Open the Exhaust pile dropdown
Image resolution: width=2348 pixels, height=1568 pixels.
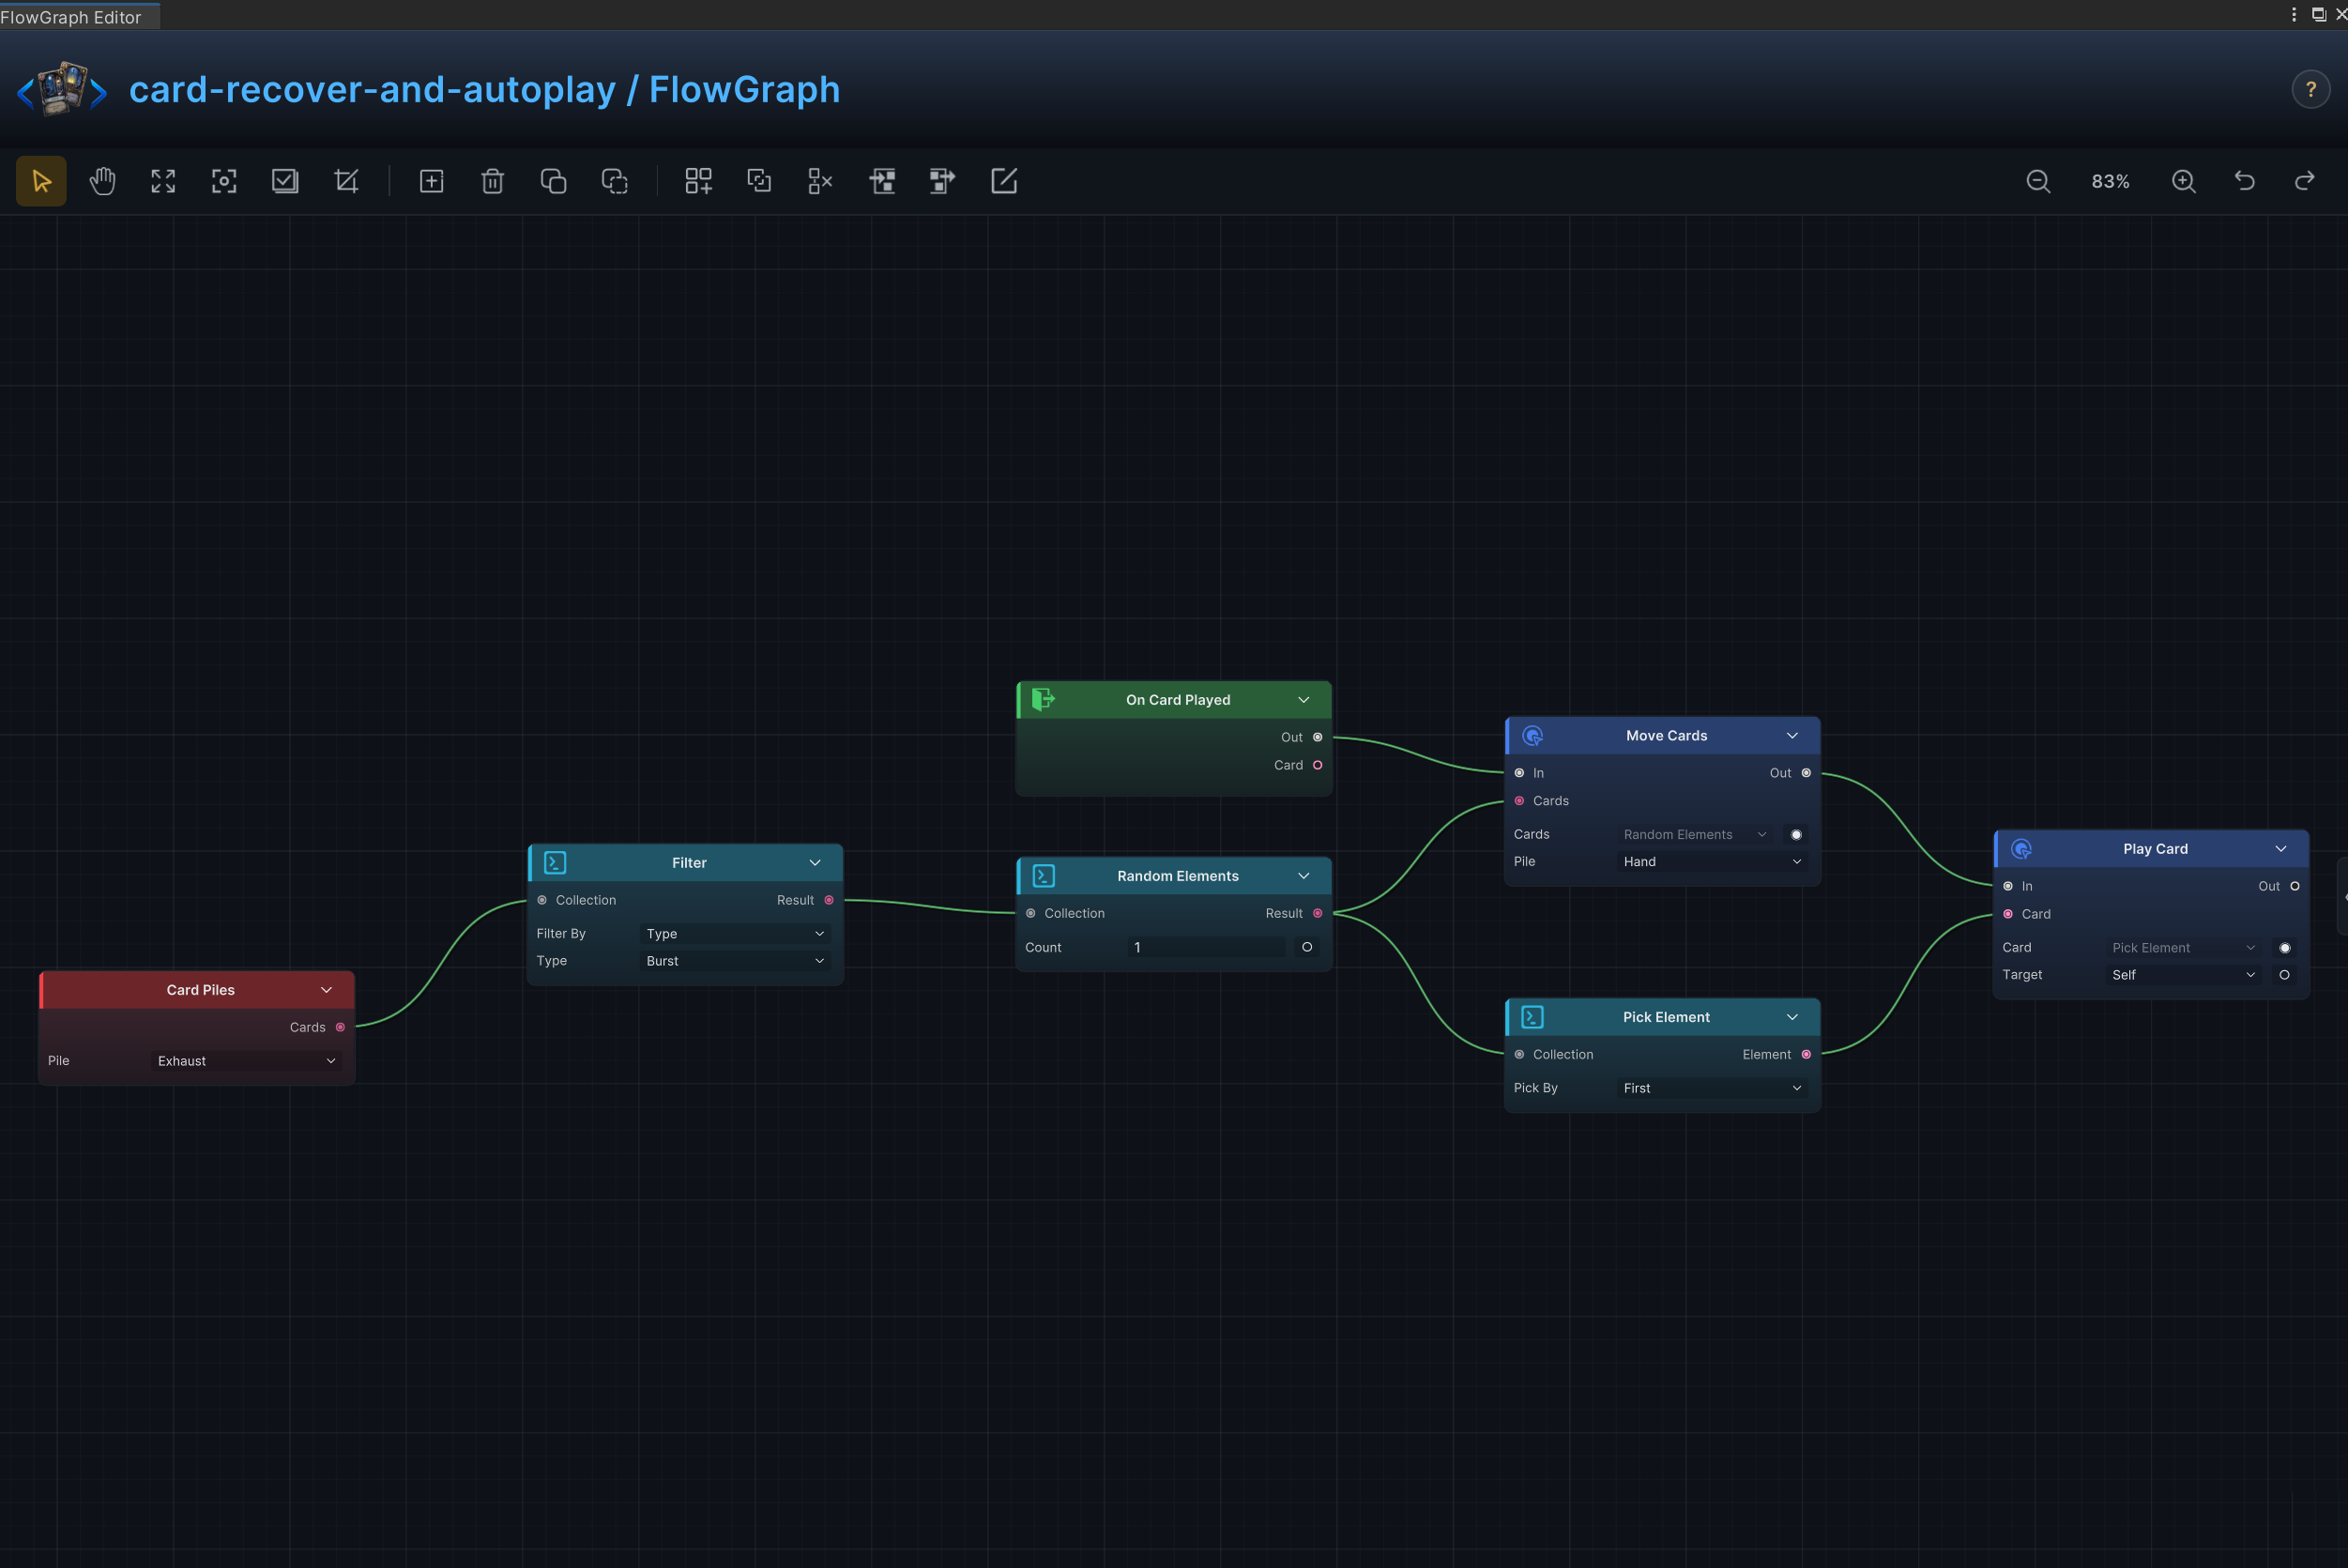coord(246,1060)
